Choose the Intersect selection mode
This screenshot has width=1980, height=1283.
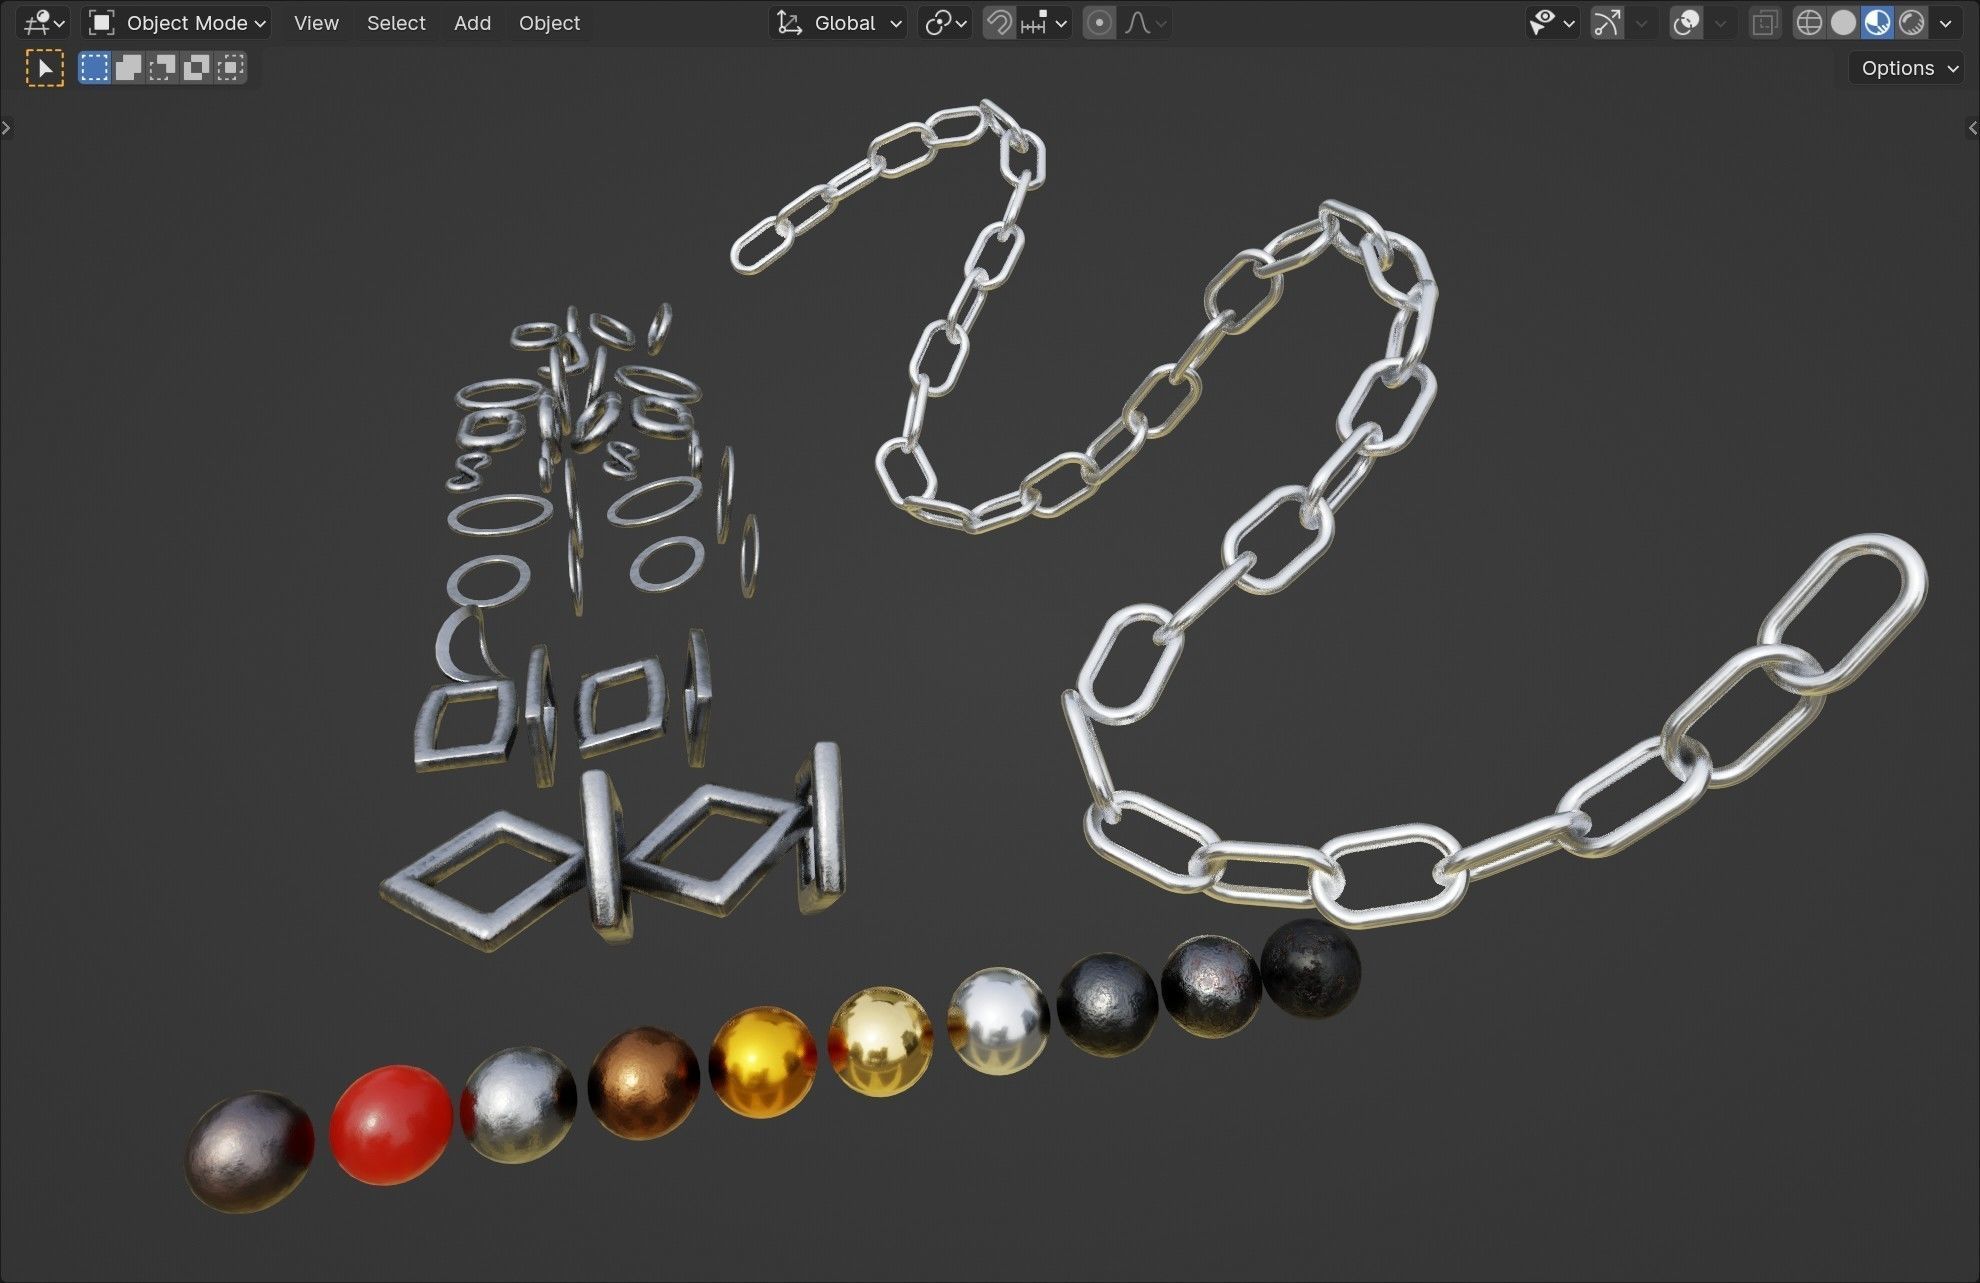230,68
